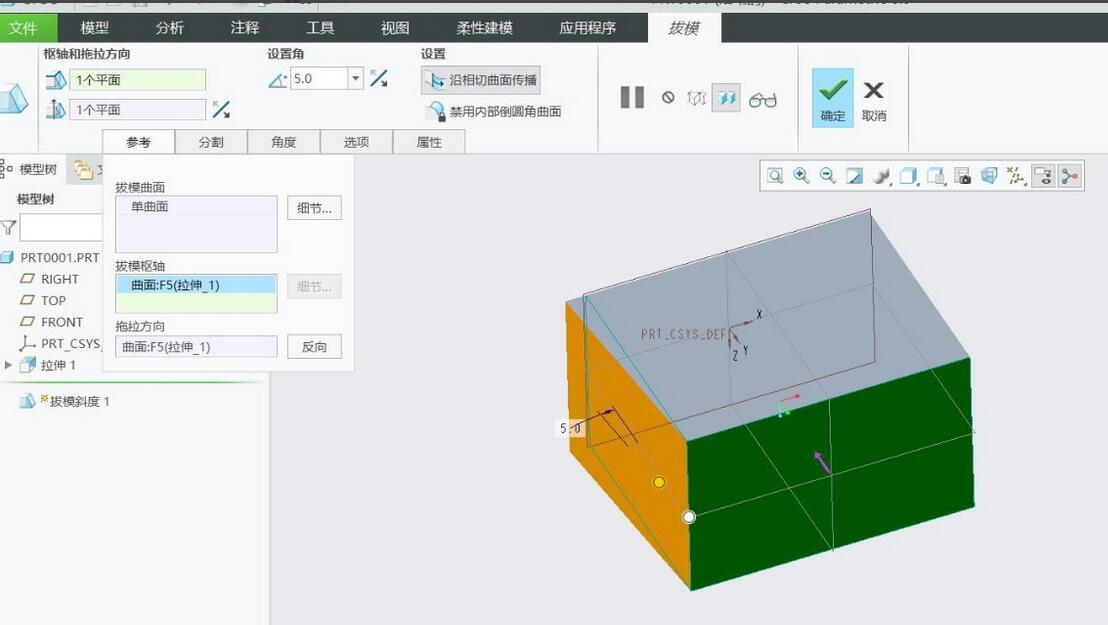
Task: Open the 属性 properties panel tab
Action: [x=429, y=142]
